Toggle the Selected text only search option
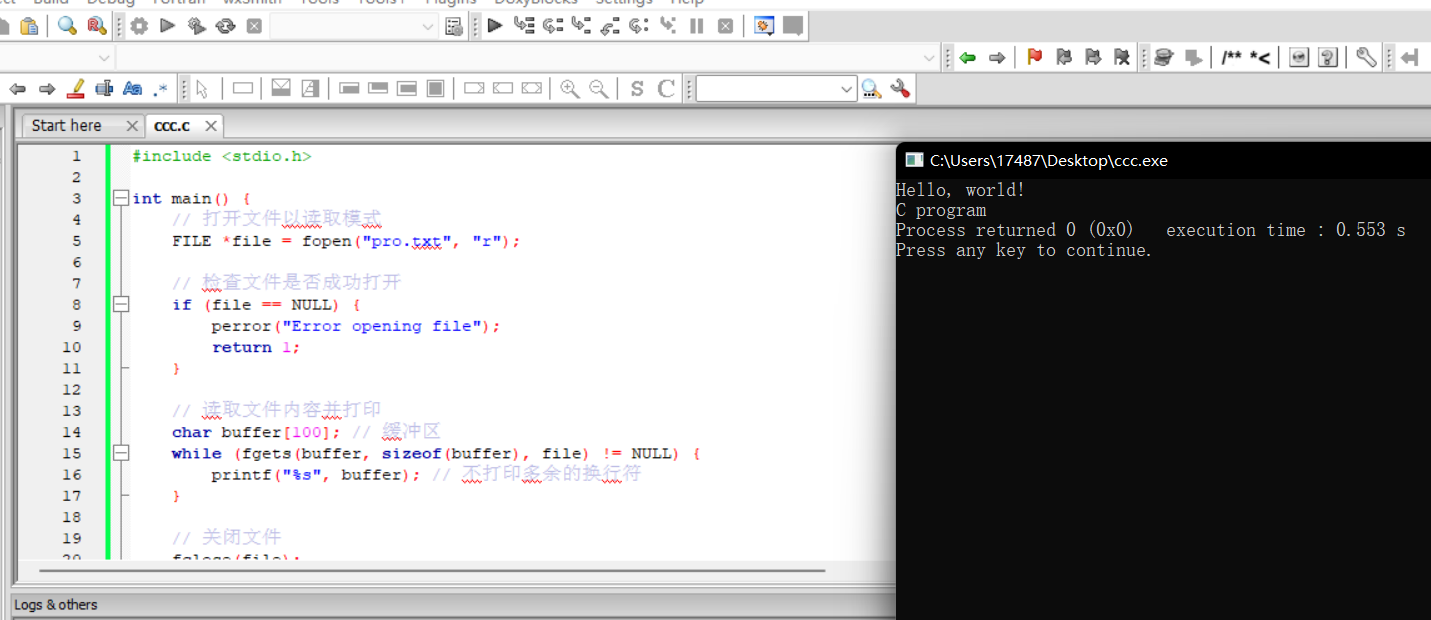 (104, 89)
